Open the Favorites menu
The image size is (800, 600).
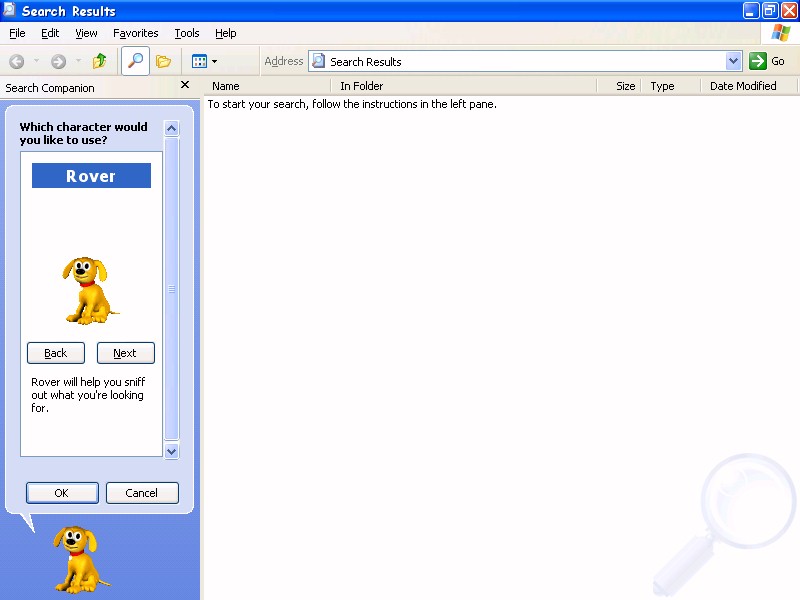click(x=136, y=33)
